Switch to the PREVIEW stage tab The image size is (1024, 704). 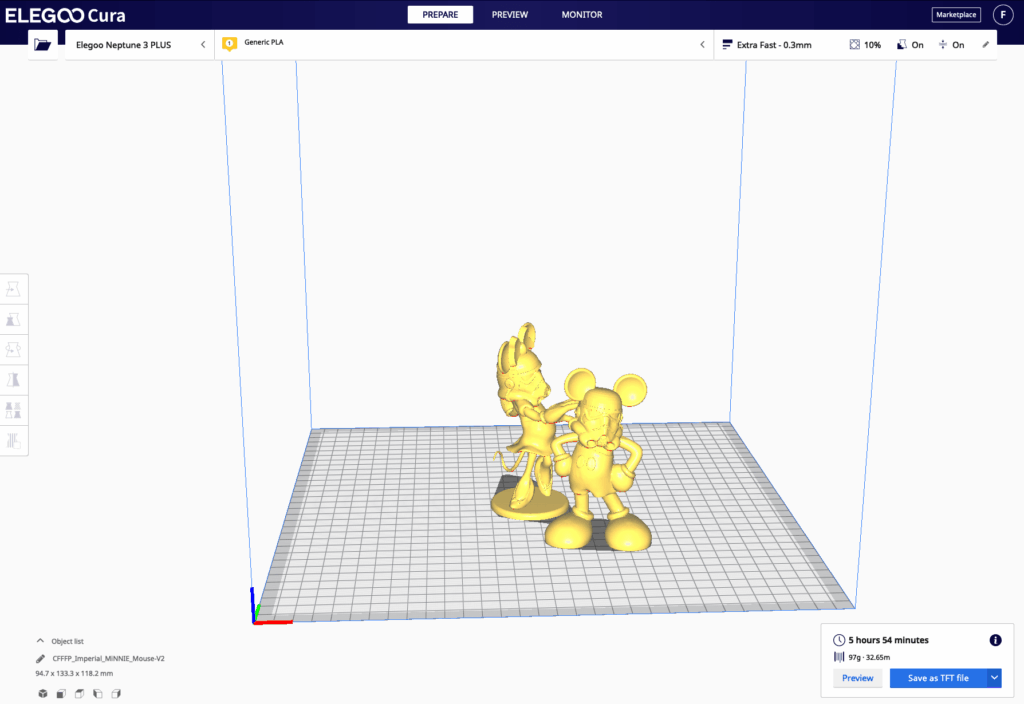pos(509,15)
